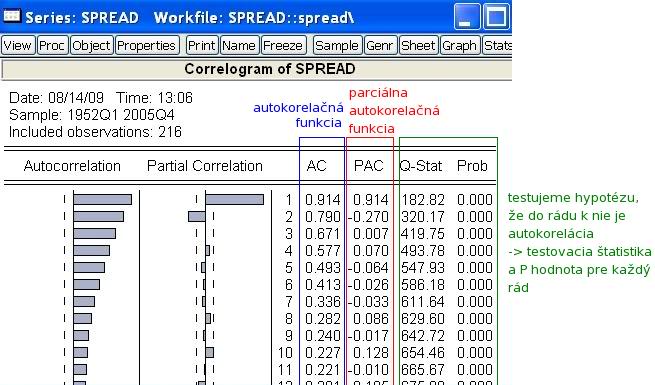Select PAC value -0.270 for lag 2
The image size is (655, 385).
coord(368,217)
